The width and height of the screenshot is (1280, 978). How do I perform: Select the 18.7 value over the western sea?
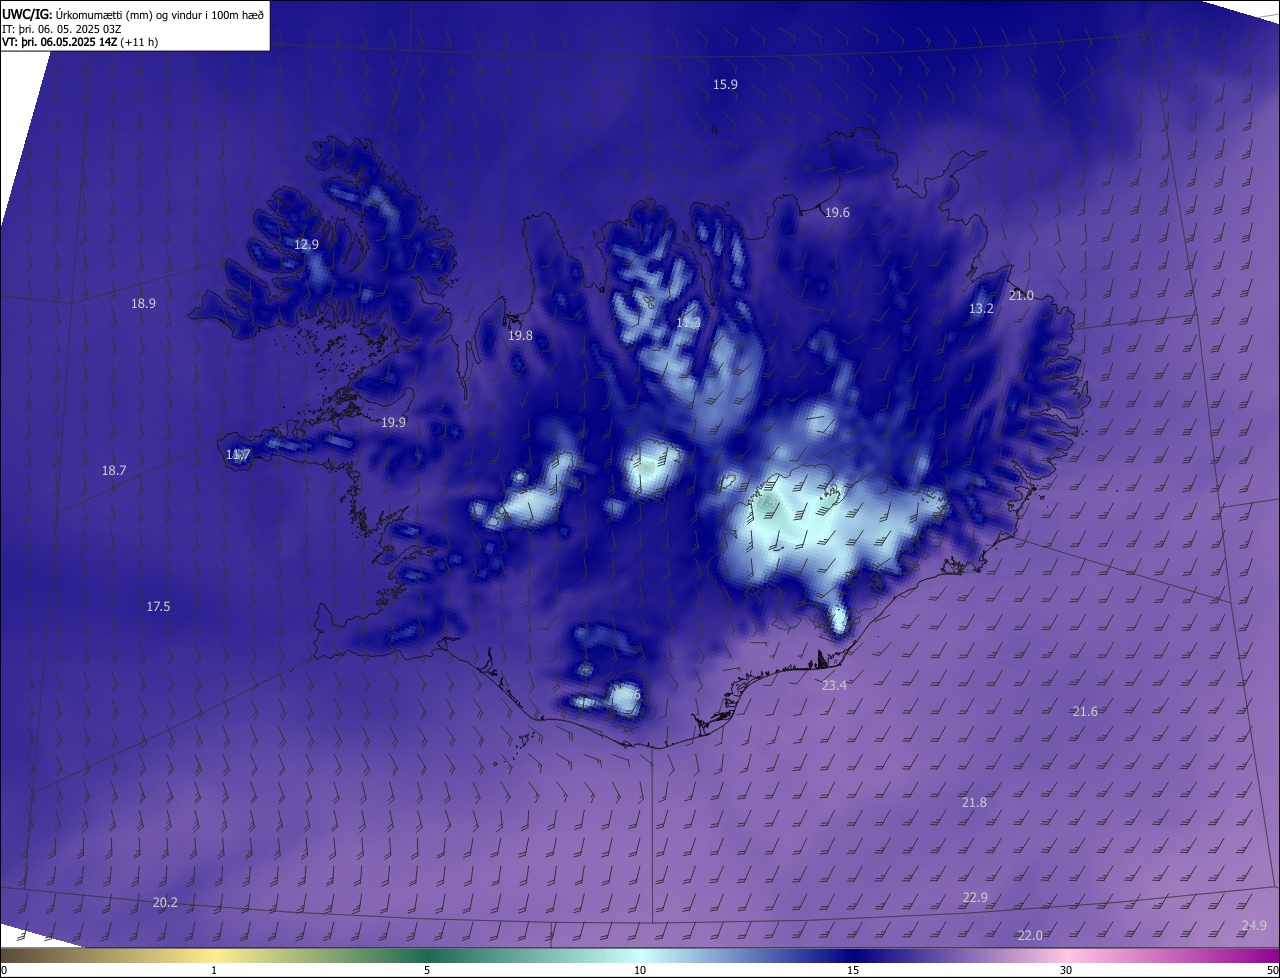coord(114,471)
